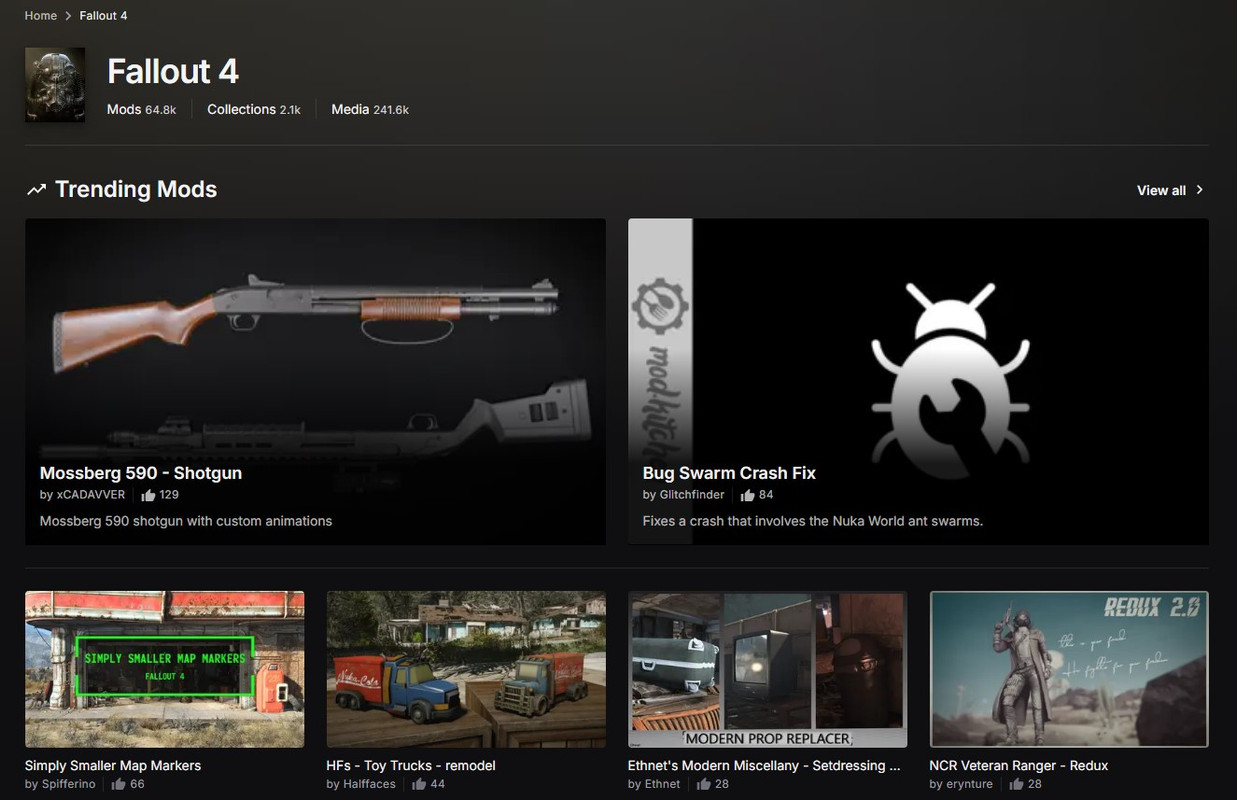Viewport: 1237px width, 800px height.
Task: Open the Media 241.6k section
Action: (370, 109)
